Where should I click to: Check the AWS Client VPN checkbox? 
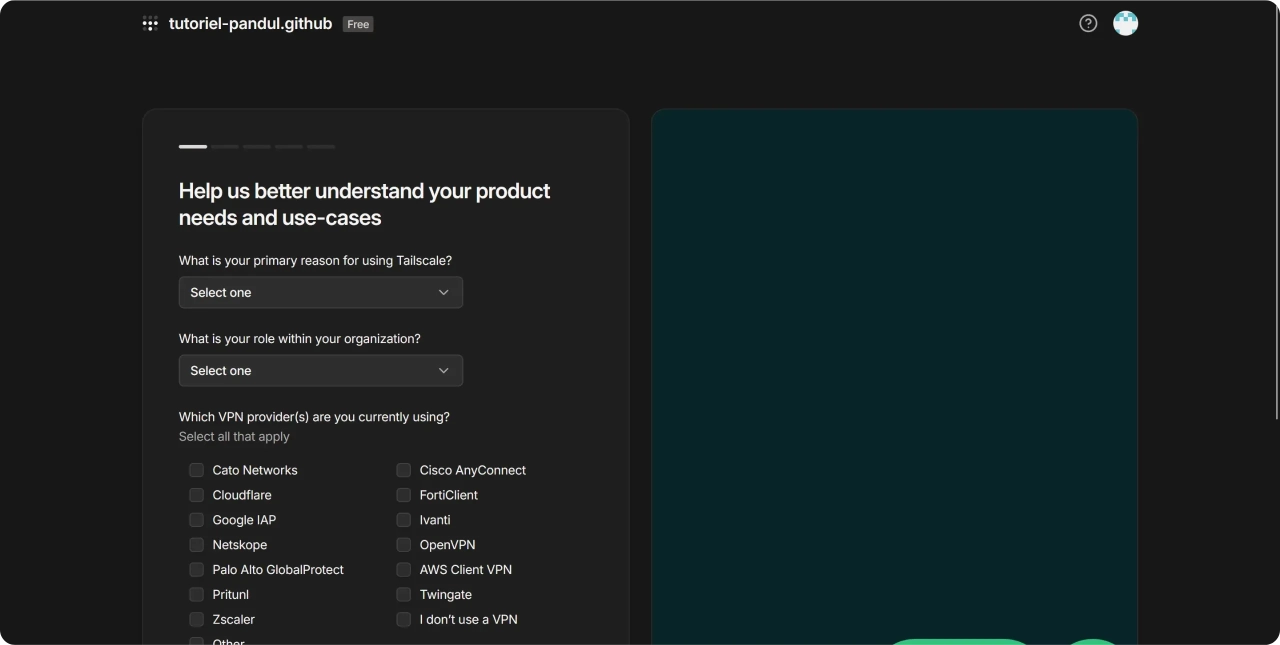[403, 570]
